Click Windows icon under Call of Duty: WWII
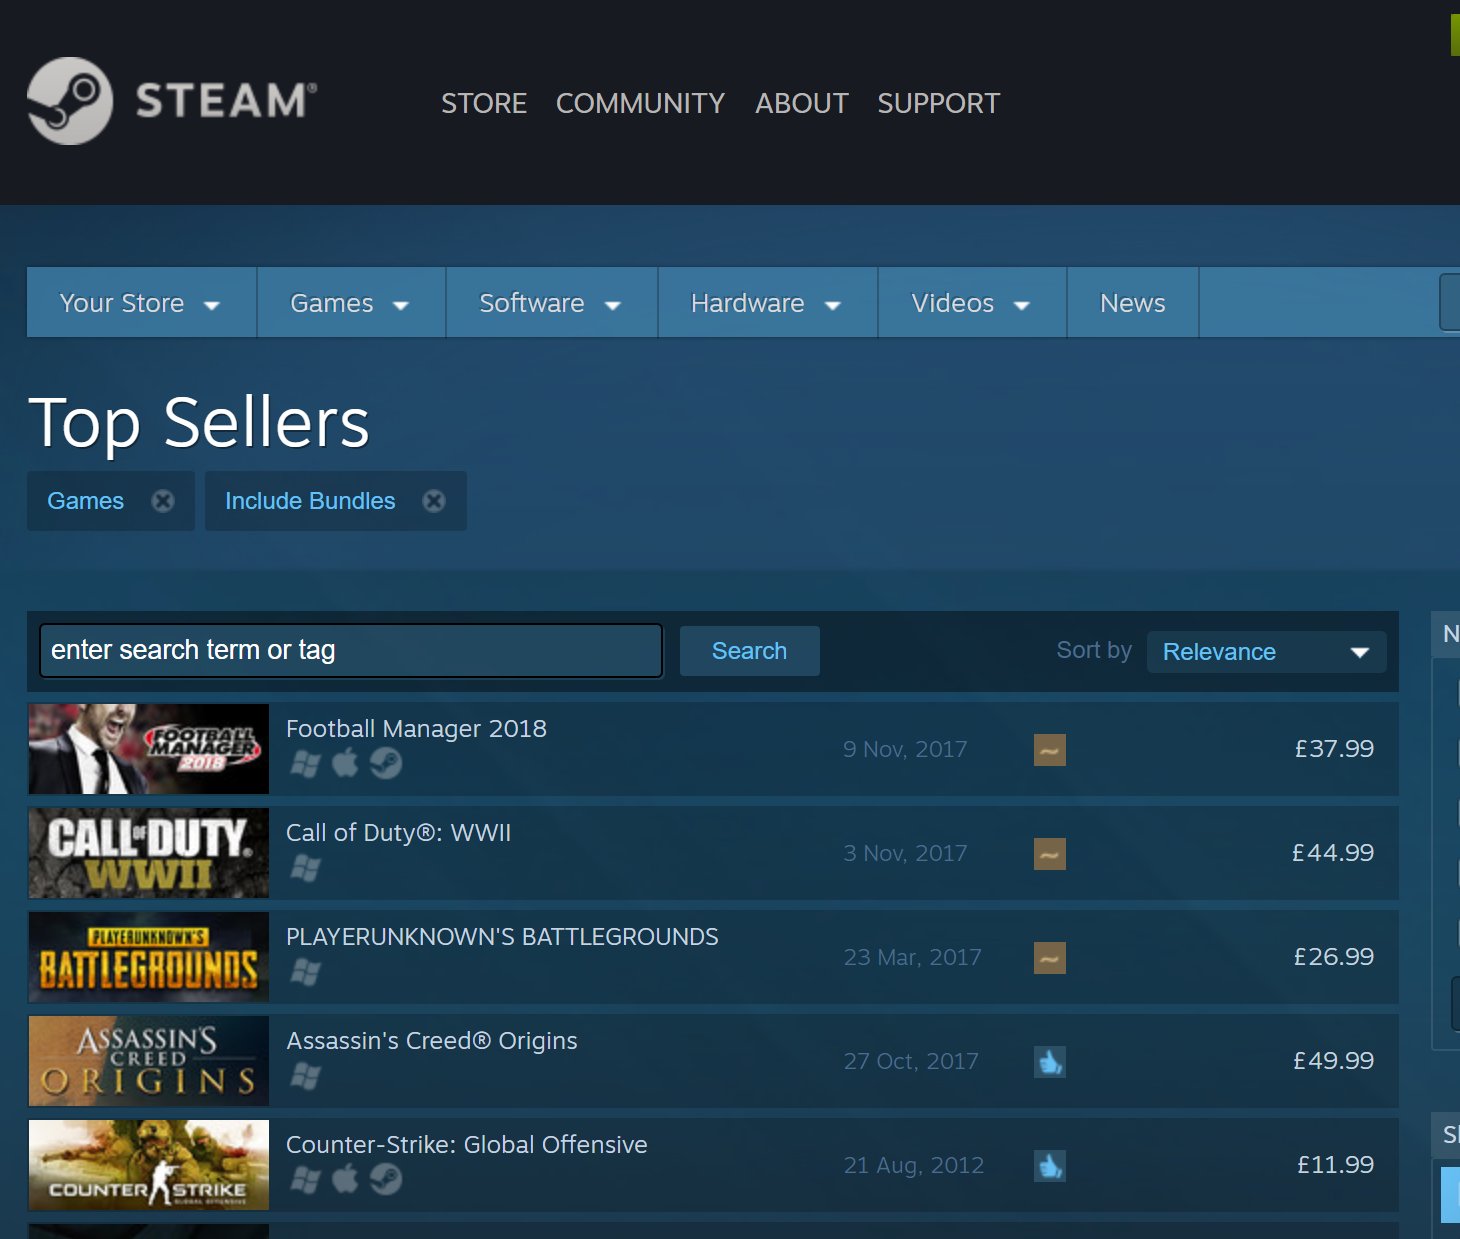The image size is (1460, 1239). coord(305,868)
